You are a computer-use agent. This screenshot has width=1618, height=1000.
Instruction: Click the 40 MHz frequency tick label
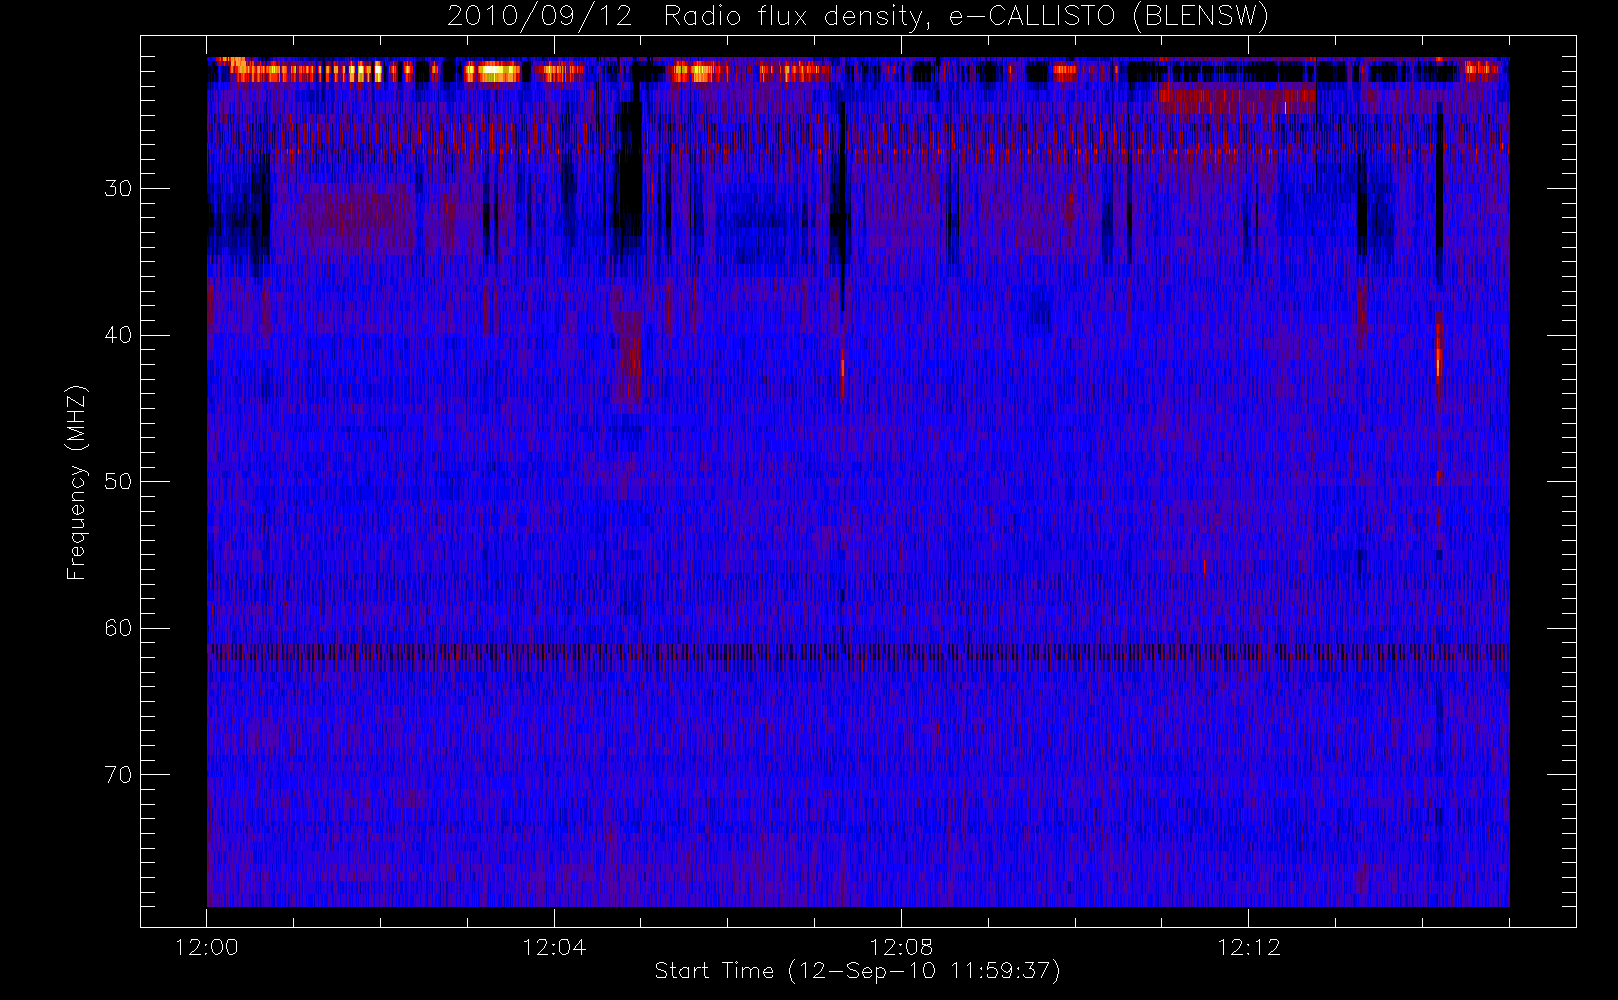(x=118, y=335)
